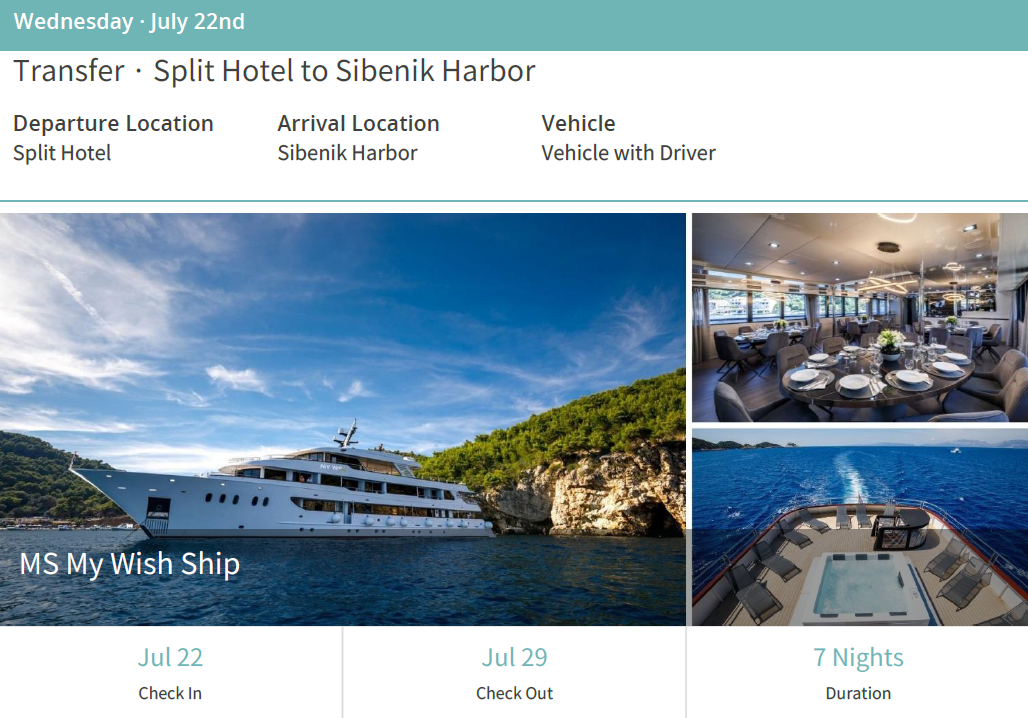The width and height of the screenshot is (1028, 718).
Task: Select the Vehicle label
Action: pos(578,123)
